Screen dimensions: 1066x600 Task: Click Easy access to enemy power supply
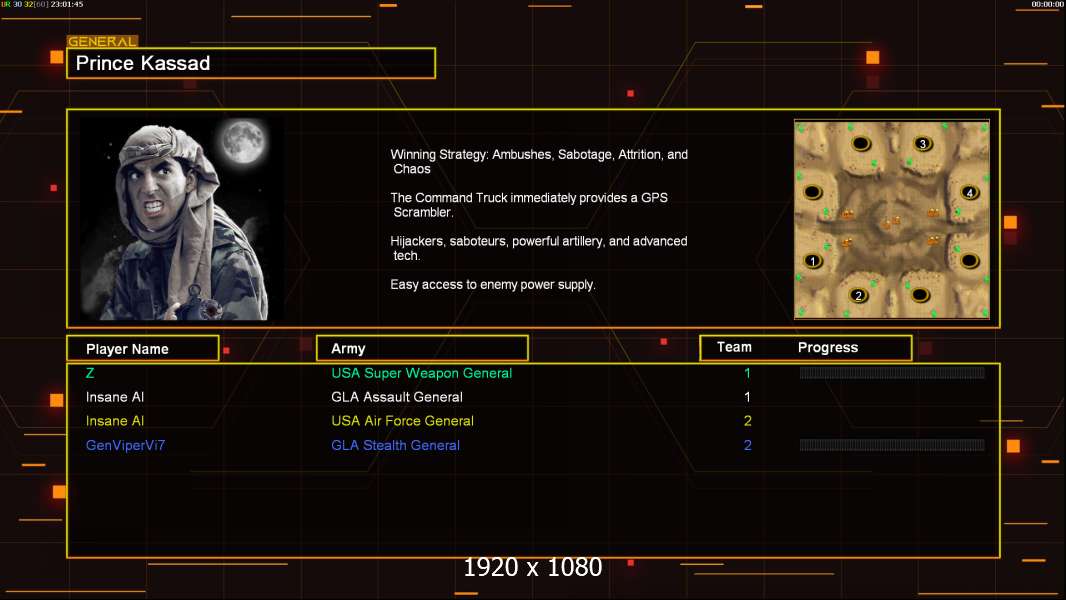click(x=493, y=285)
